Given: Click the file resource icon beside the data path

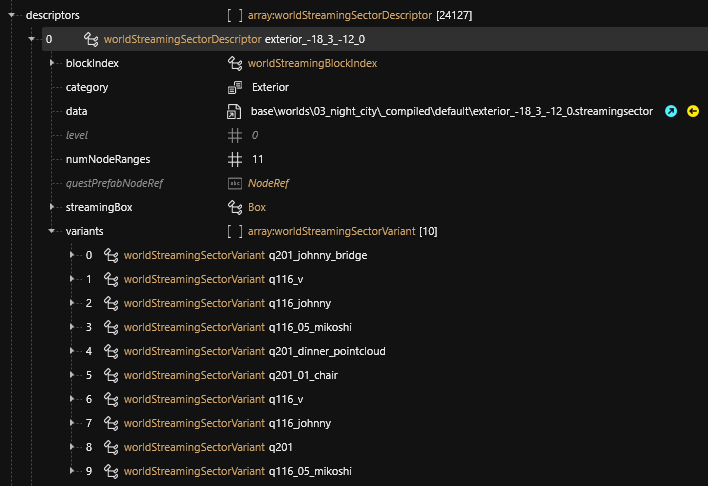Looking at the screenshot, I should pos(235,111).
